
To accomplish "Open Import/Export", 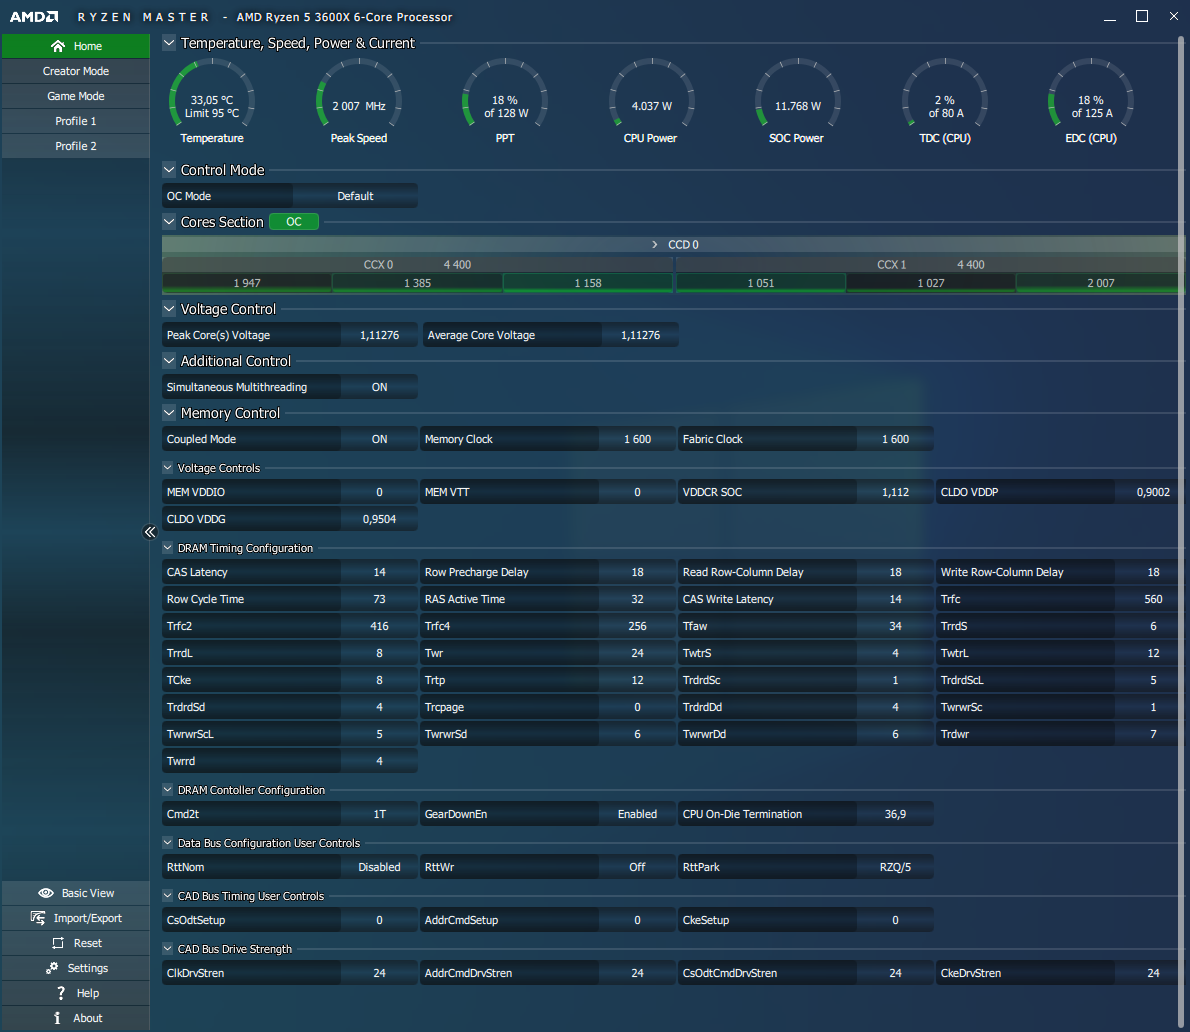I will pos(76,918).
